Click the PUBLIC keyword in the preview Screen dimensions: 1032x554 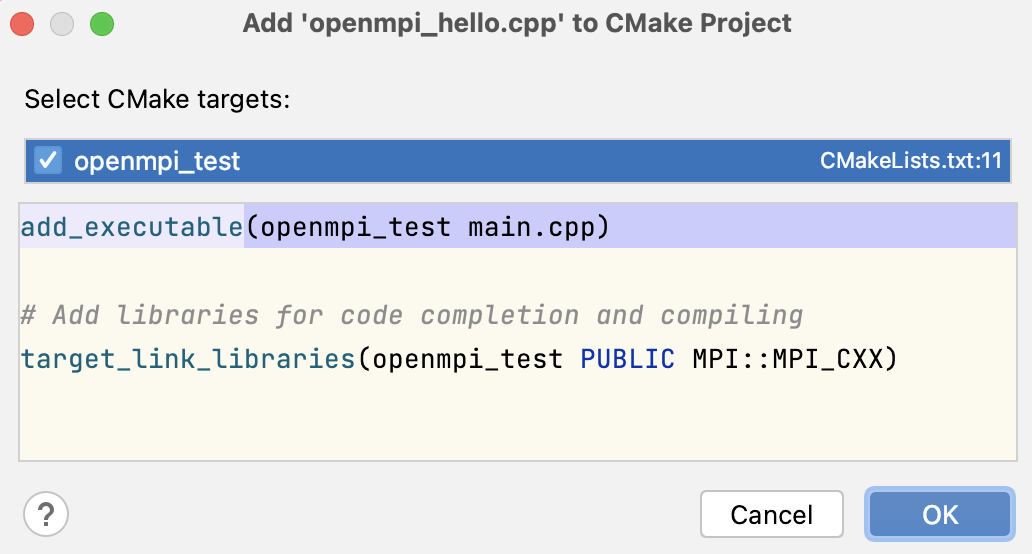(x=627, y=358)
